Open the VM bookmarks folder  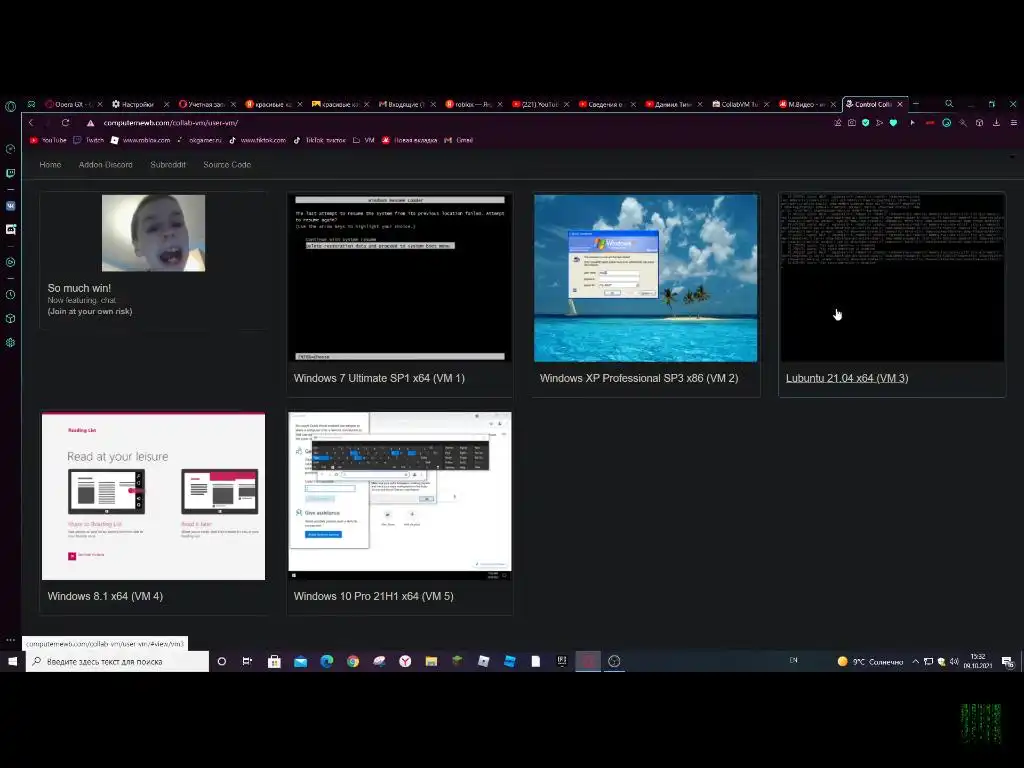[364, 140]
